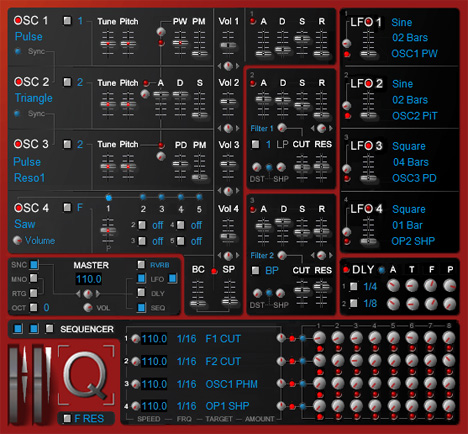Toggle the OSC 1 Sync blue LED

pyautogui.click(x=18, y=51)
